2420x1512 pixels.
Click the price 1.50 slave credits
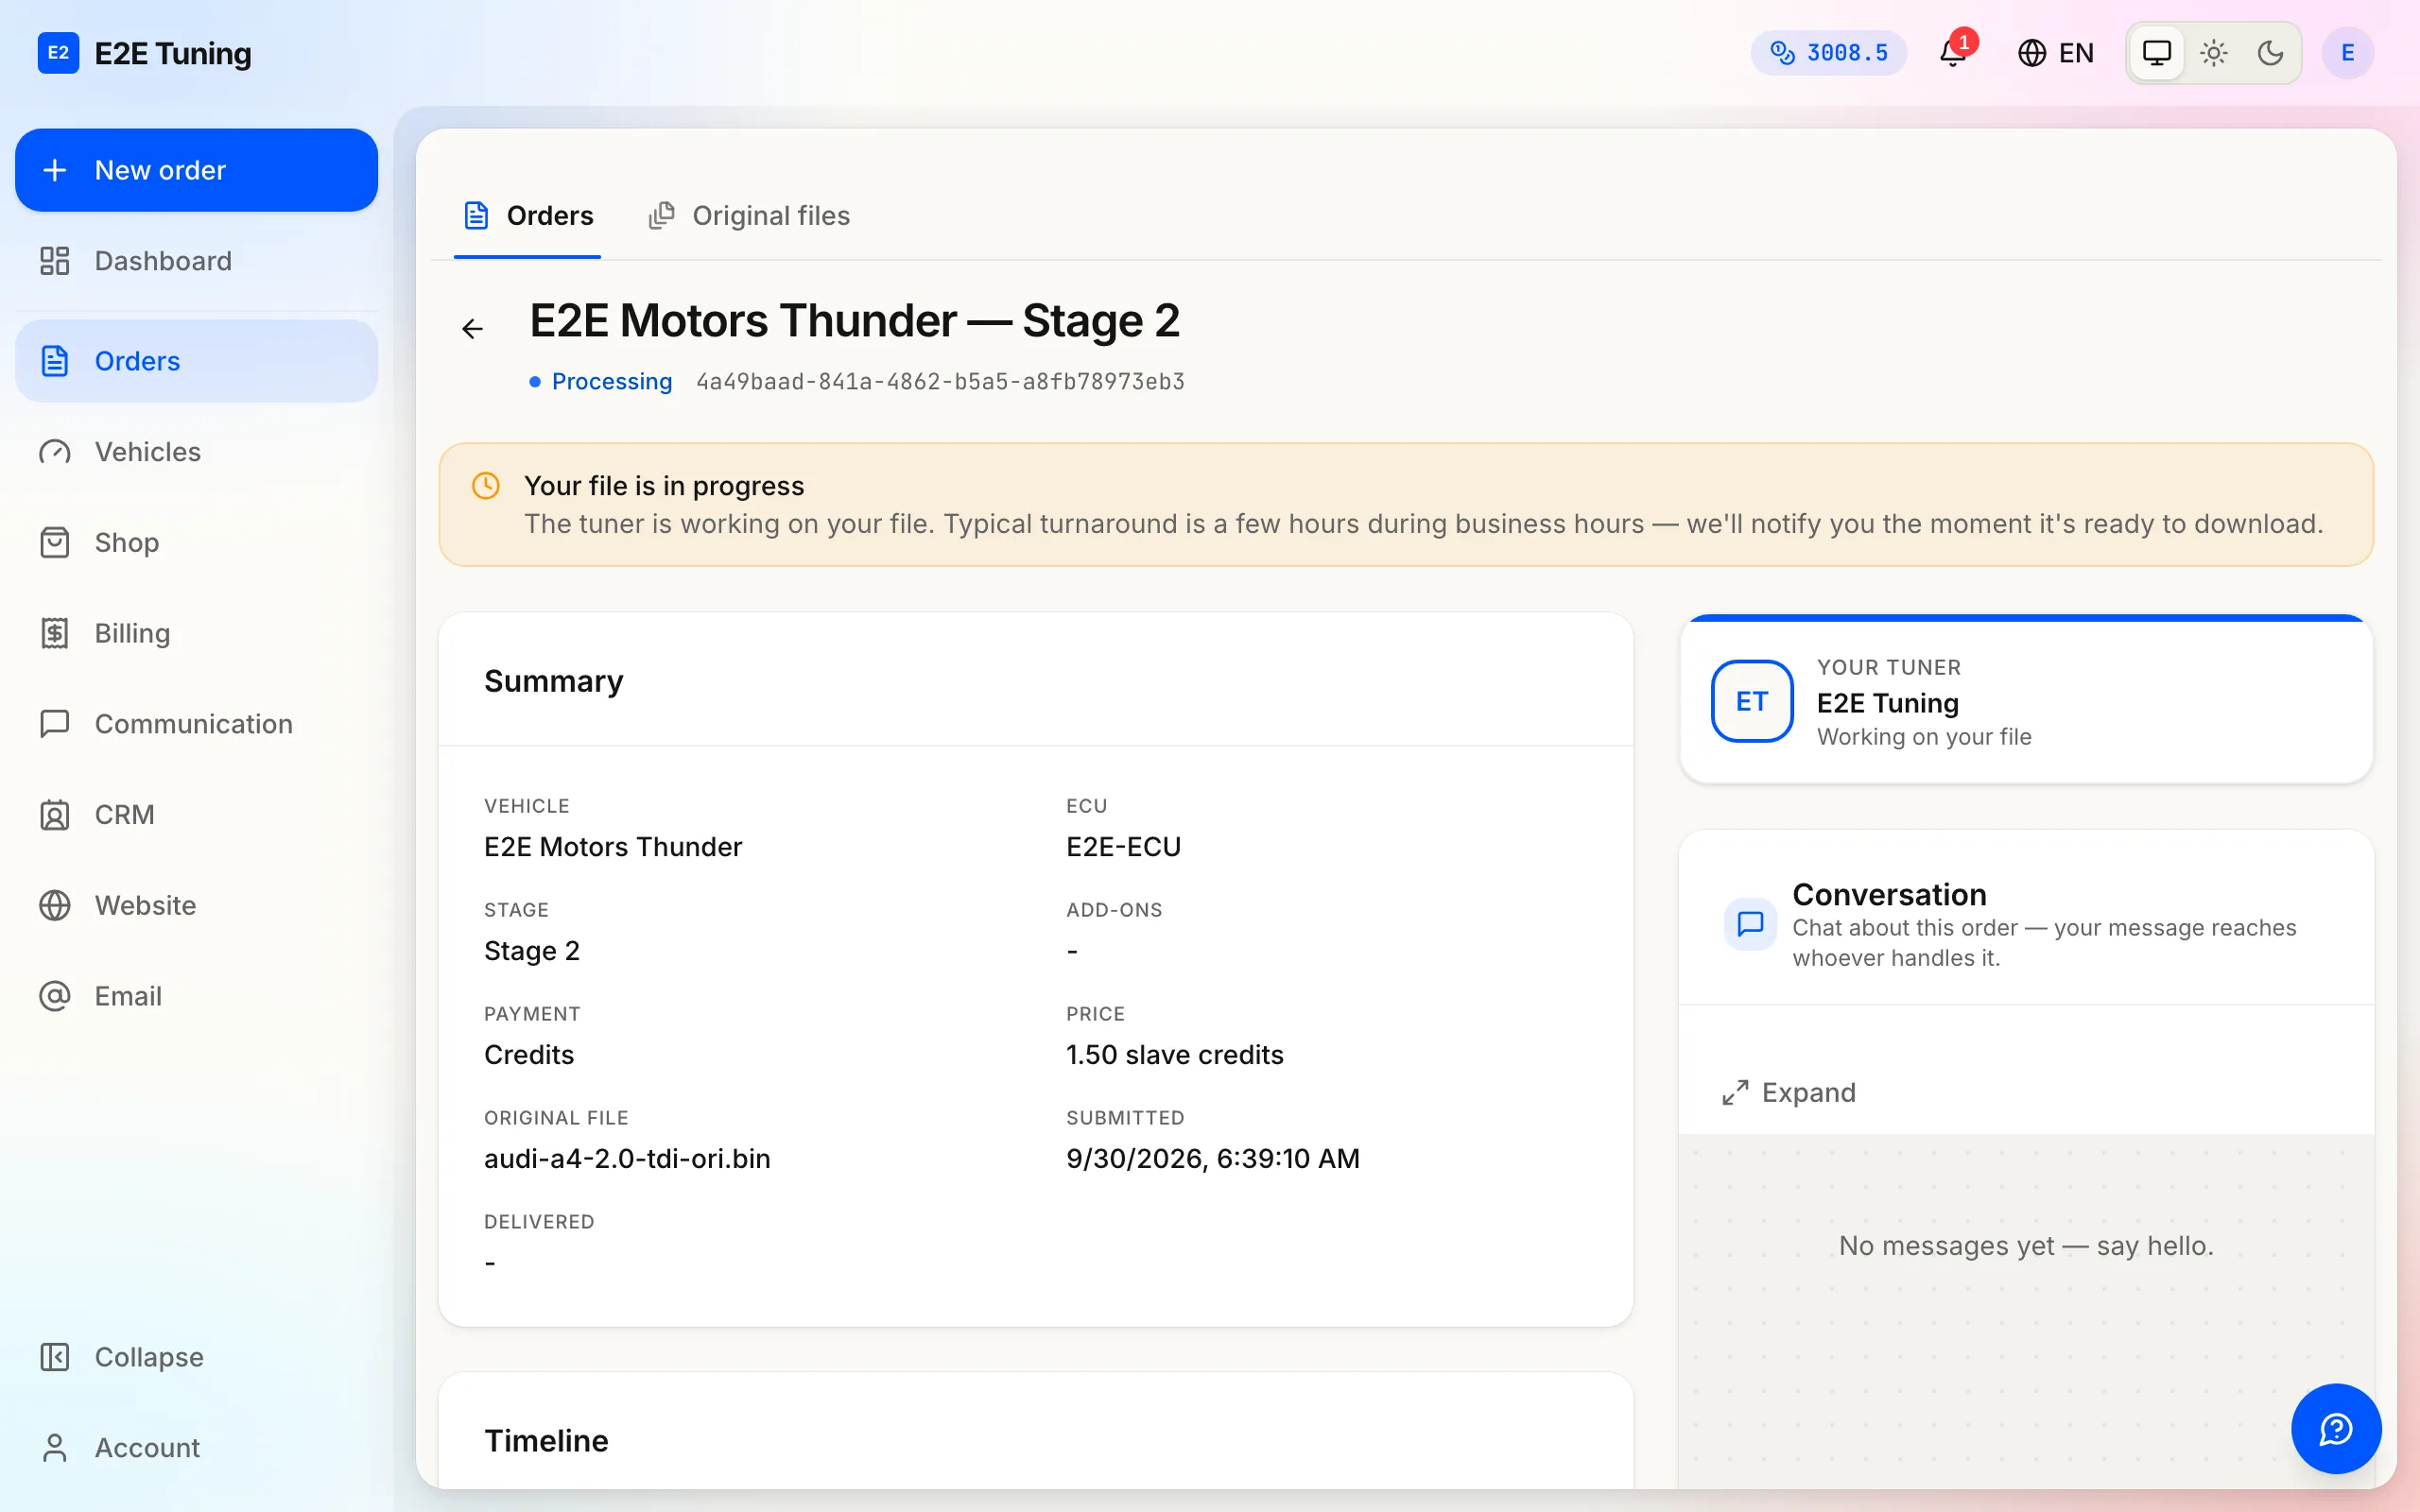[1175, 1055]
